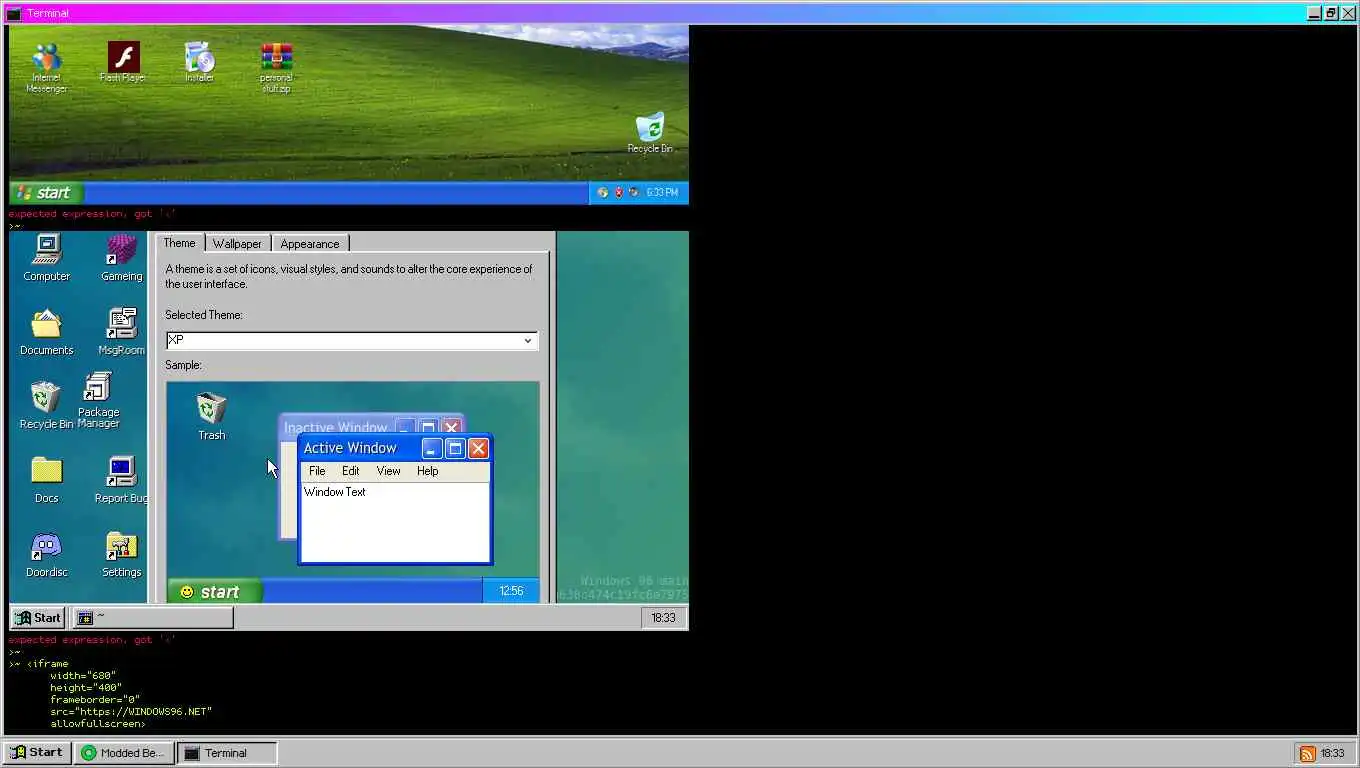1360x768 pixels.
Task: Switch to the Theme tab
Action: 179,243
